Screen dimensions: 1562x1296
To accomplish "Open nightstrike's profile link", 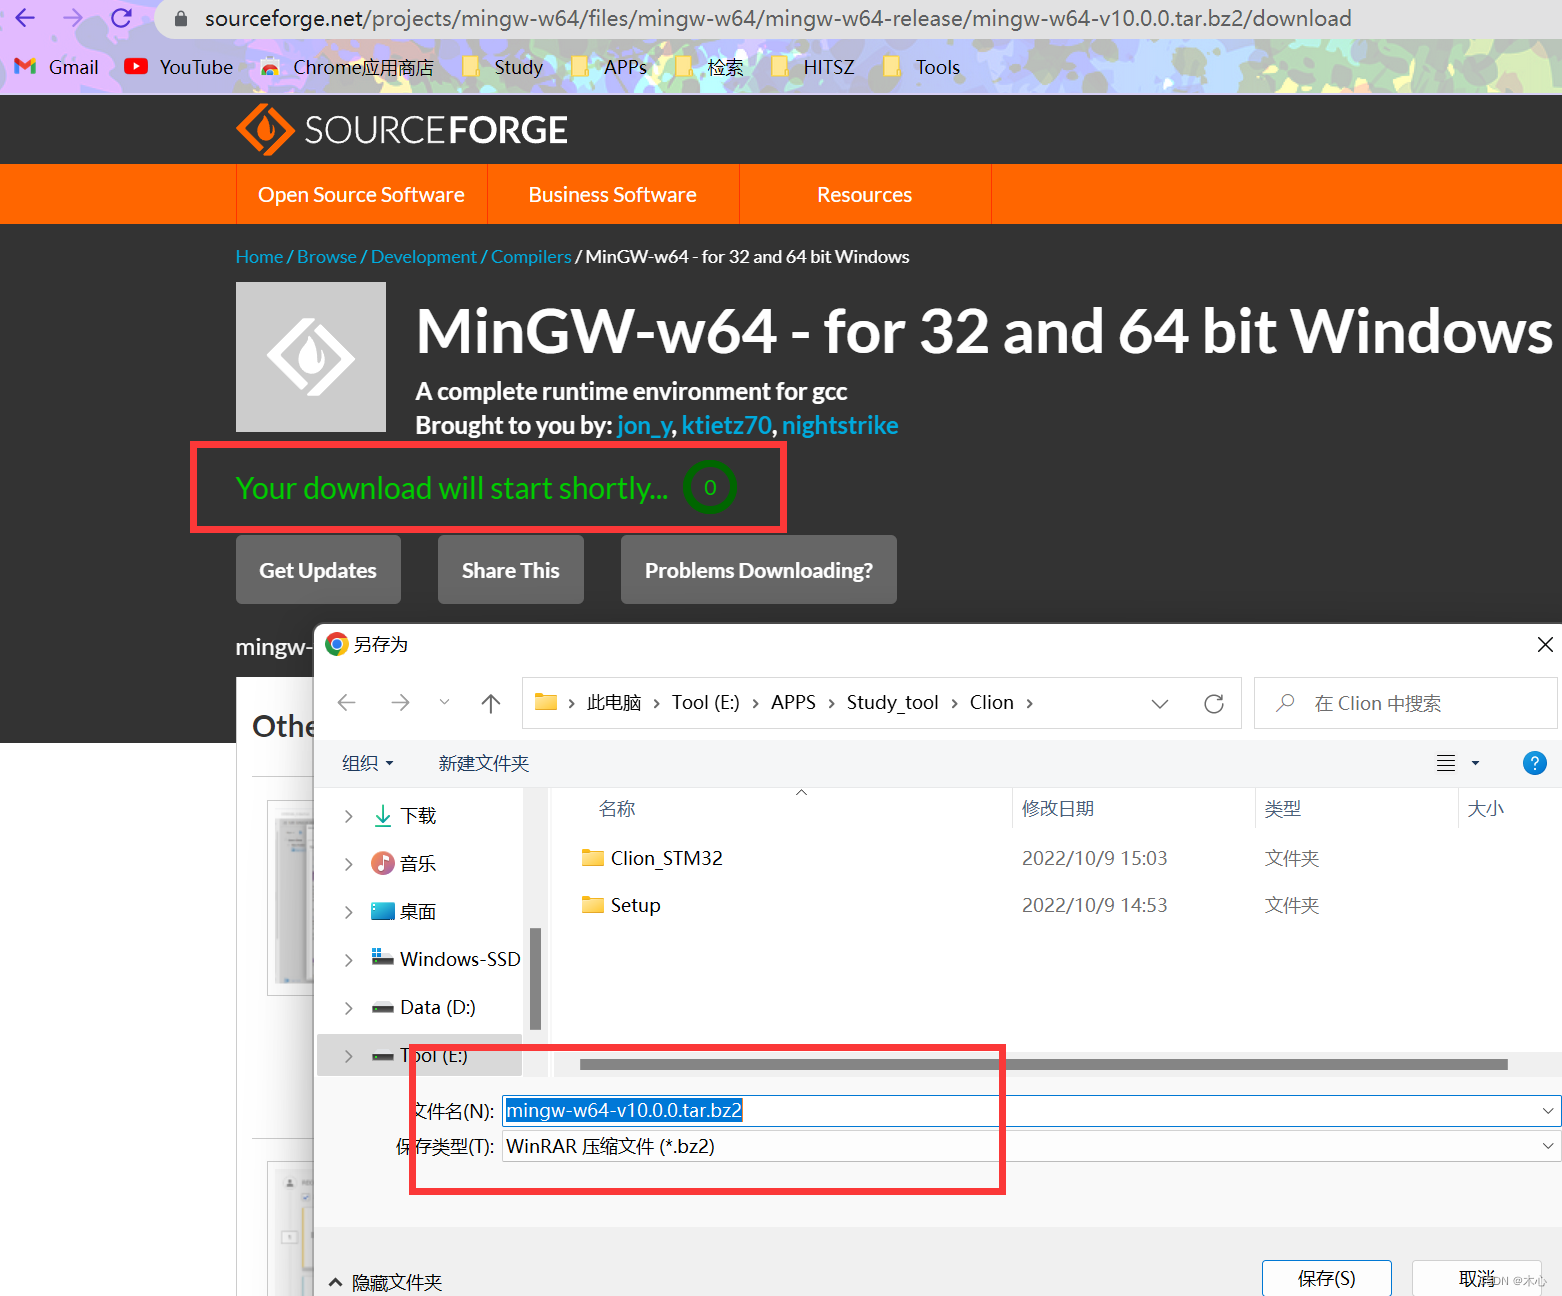I will [x=840, y=425].
